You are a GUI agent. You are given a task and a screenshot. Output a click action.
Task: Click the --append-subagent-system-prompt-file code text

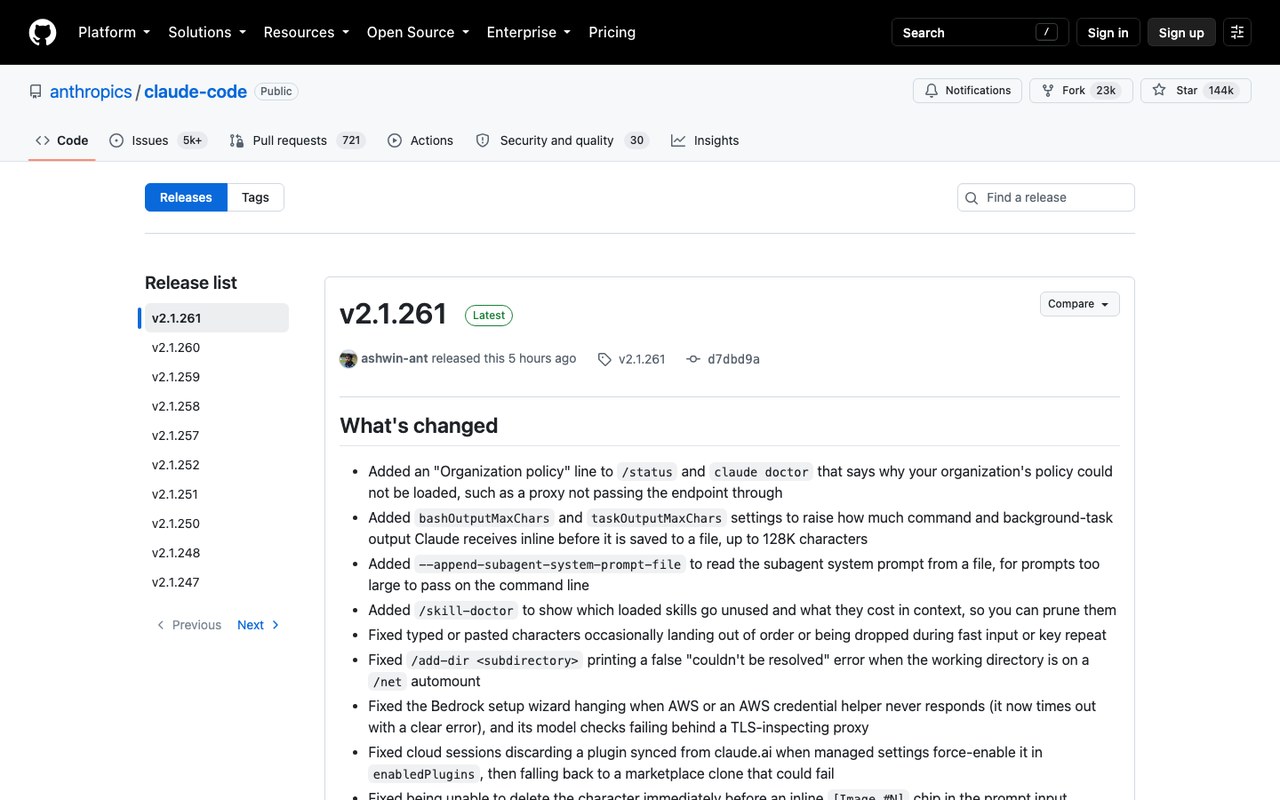click(550, 564)
